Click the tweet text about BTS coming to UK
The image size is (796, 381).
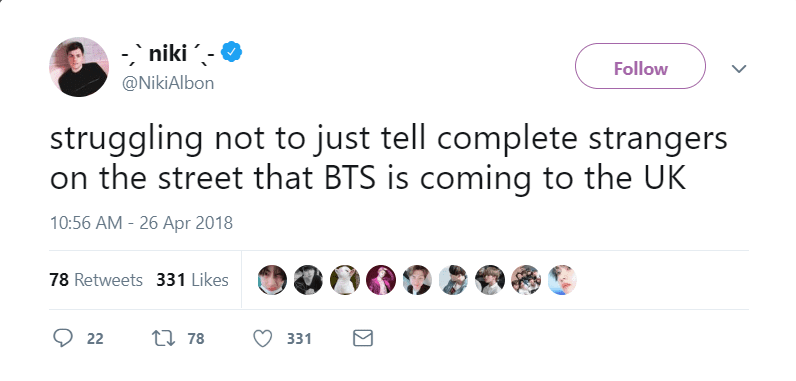[x=388, y=158]
